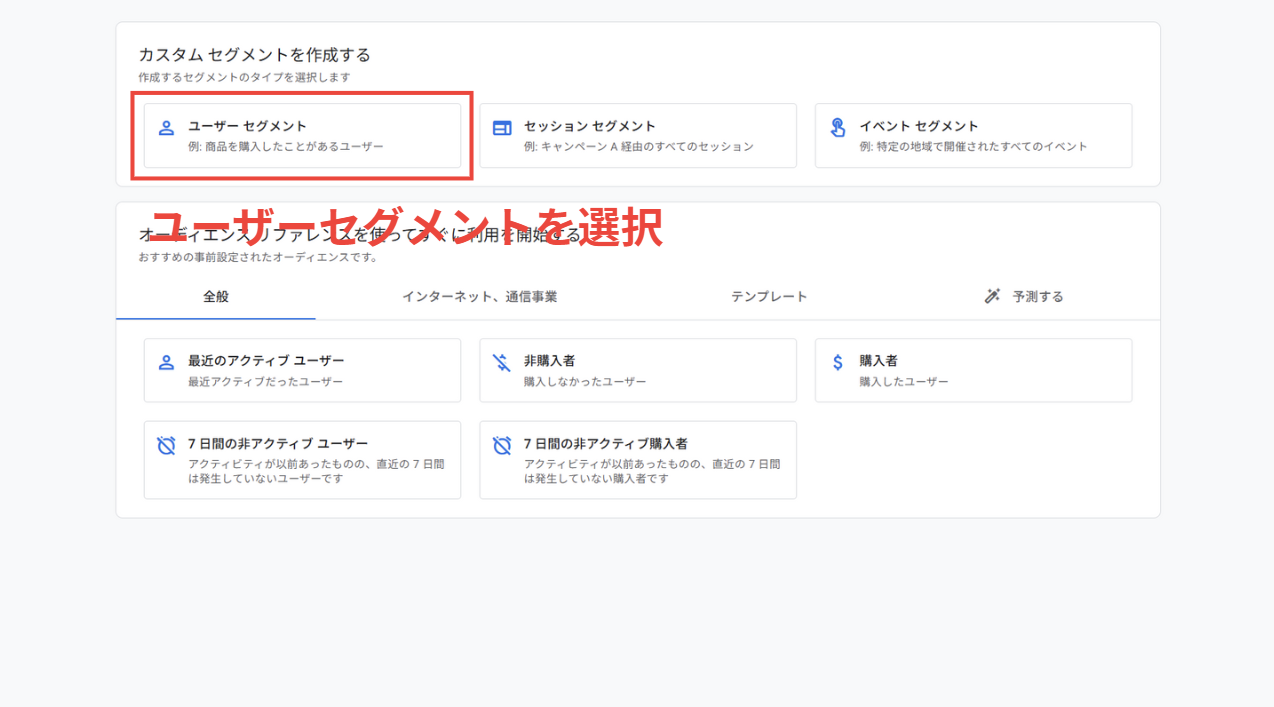
Task: Choose the 最近のアクティブ ユーザー audience
Action: click(302, 370)
